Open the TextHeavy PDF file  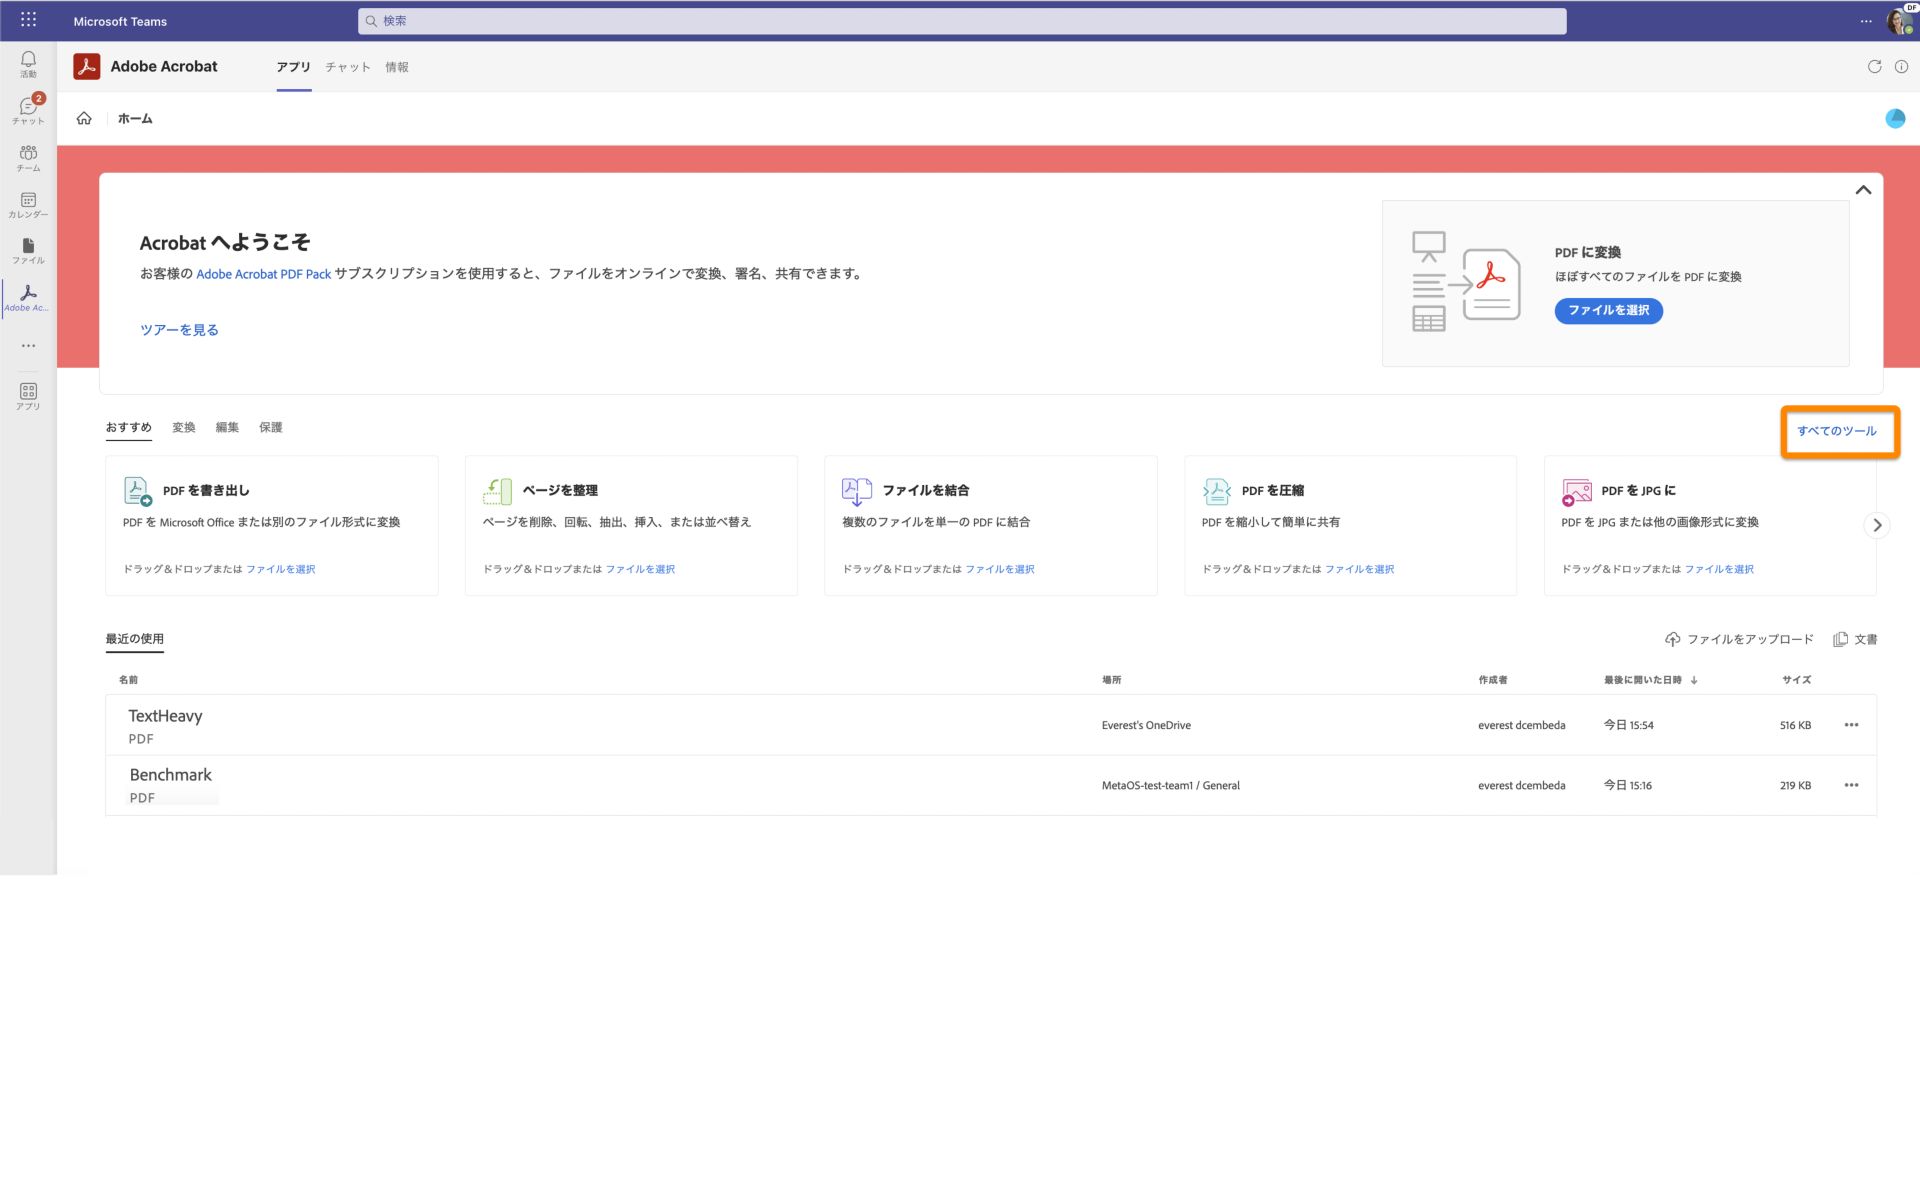[165, 716]
